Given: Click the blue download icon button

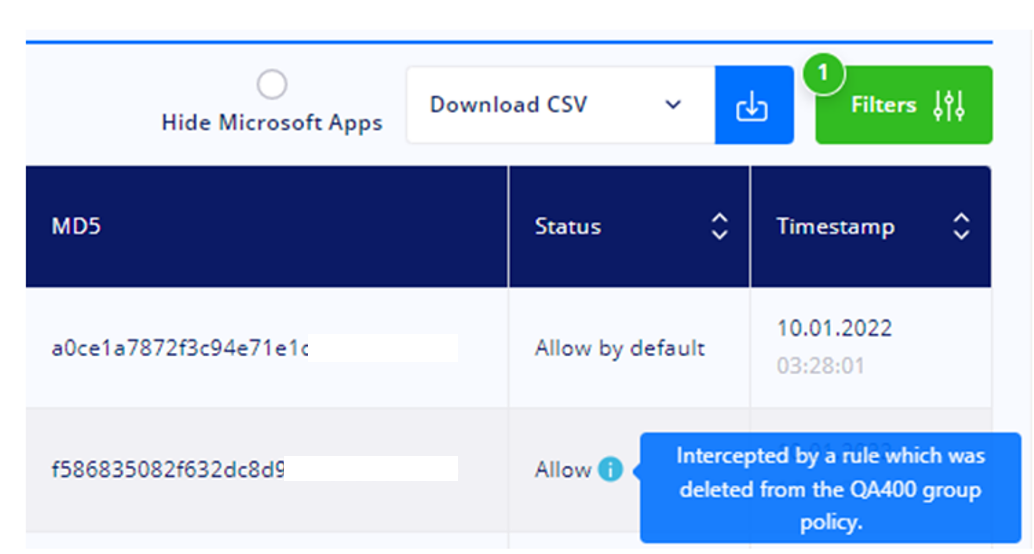Looking at the screenshot, I should (x=754, y=105).
